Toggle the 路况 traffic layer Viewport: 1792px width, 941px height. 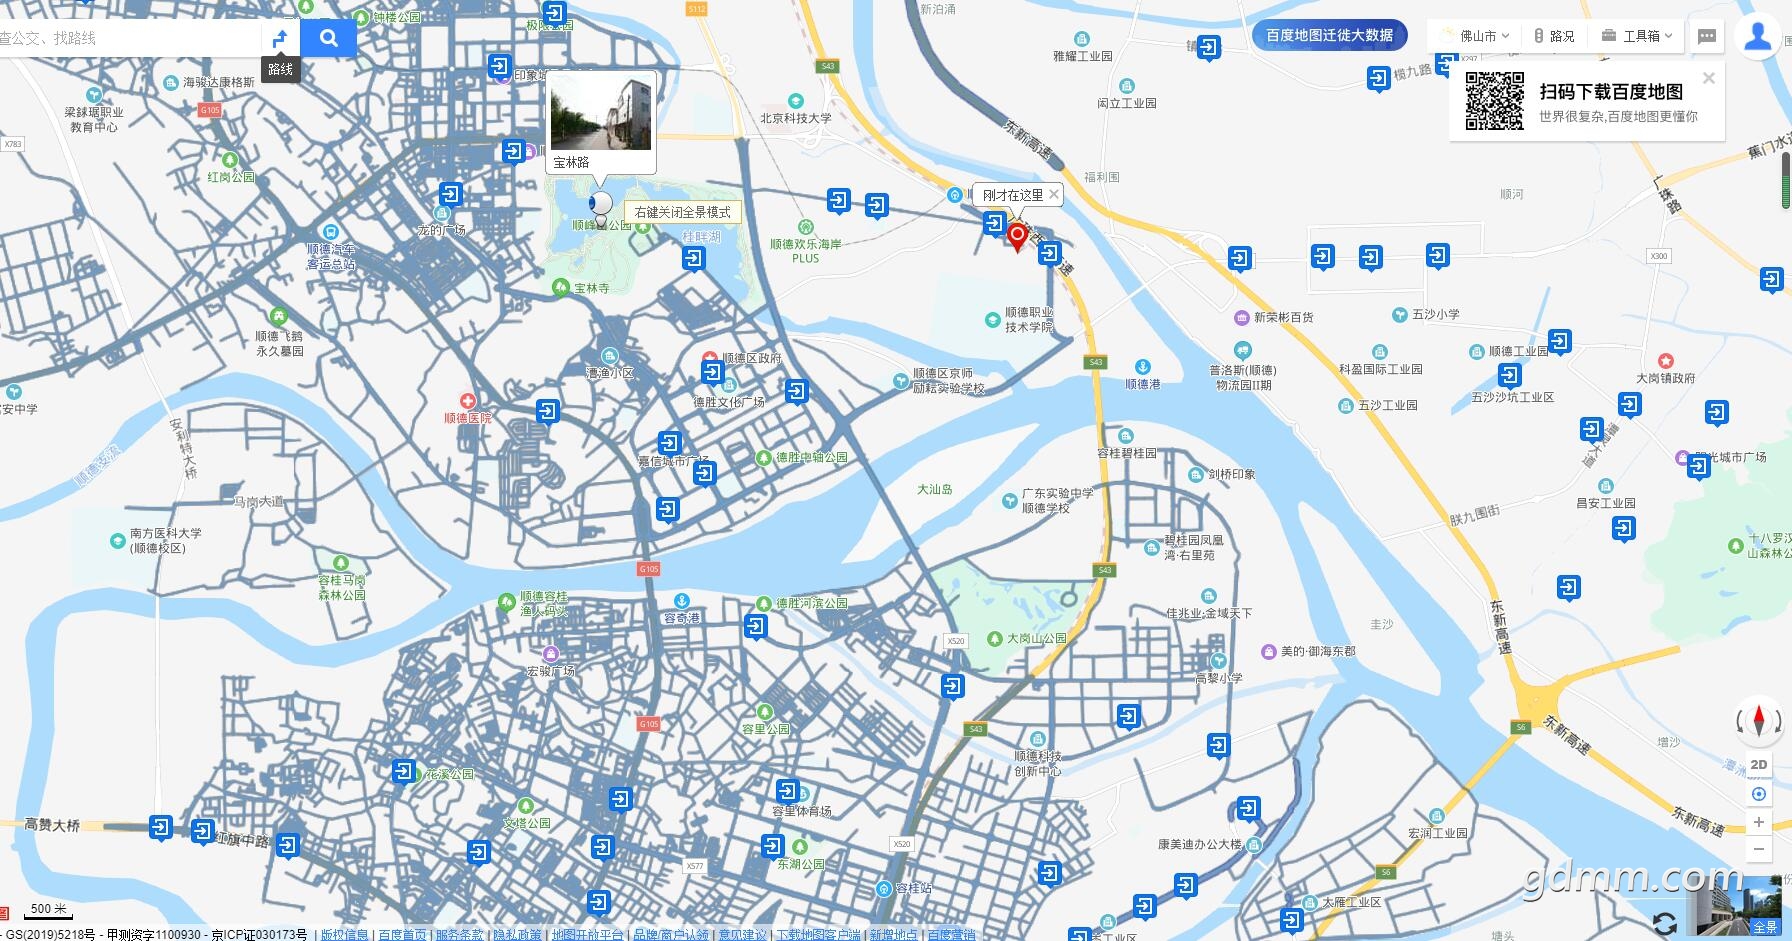tap(1554, 36)
